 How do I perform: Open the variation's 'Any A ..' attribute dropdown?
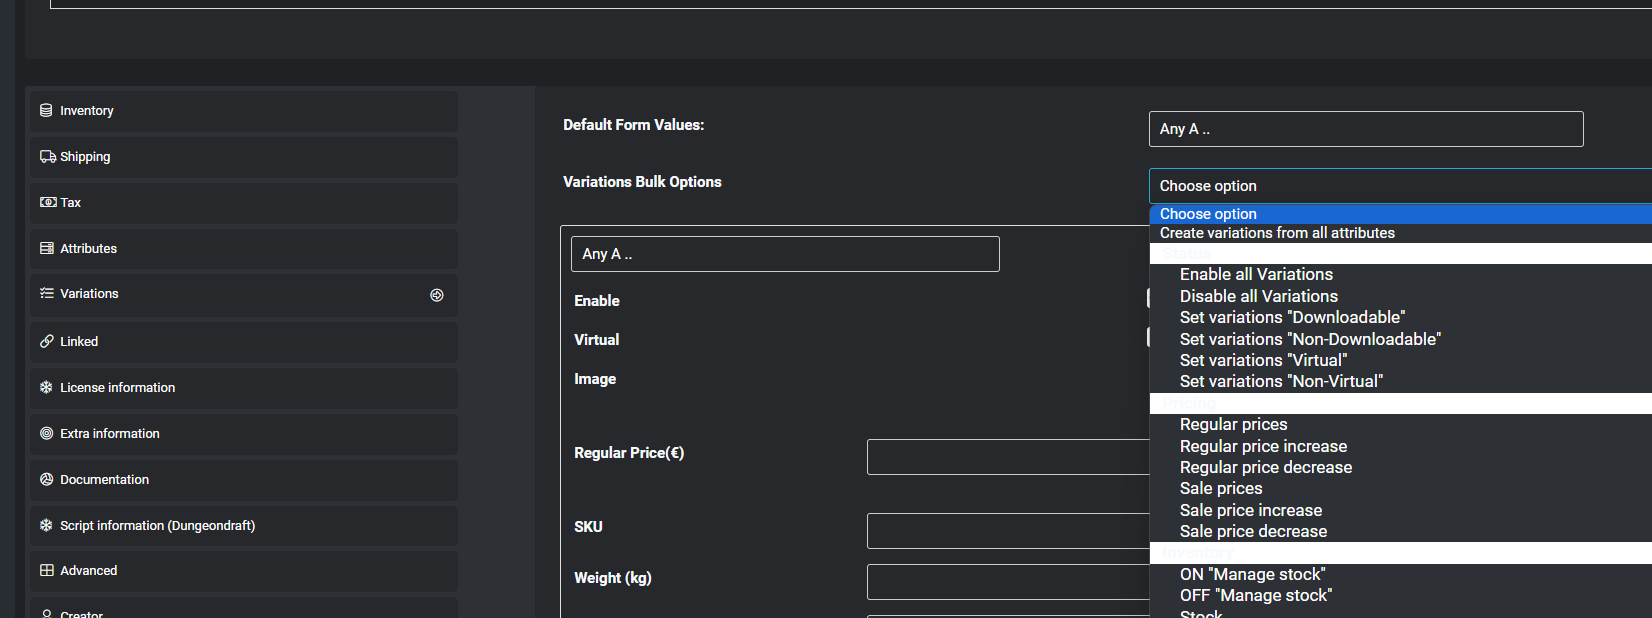784,254
